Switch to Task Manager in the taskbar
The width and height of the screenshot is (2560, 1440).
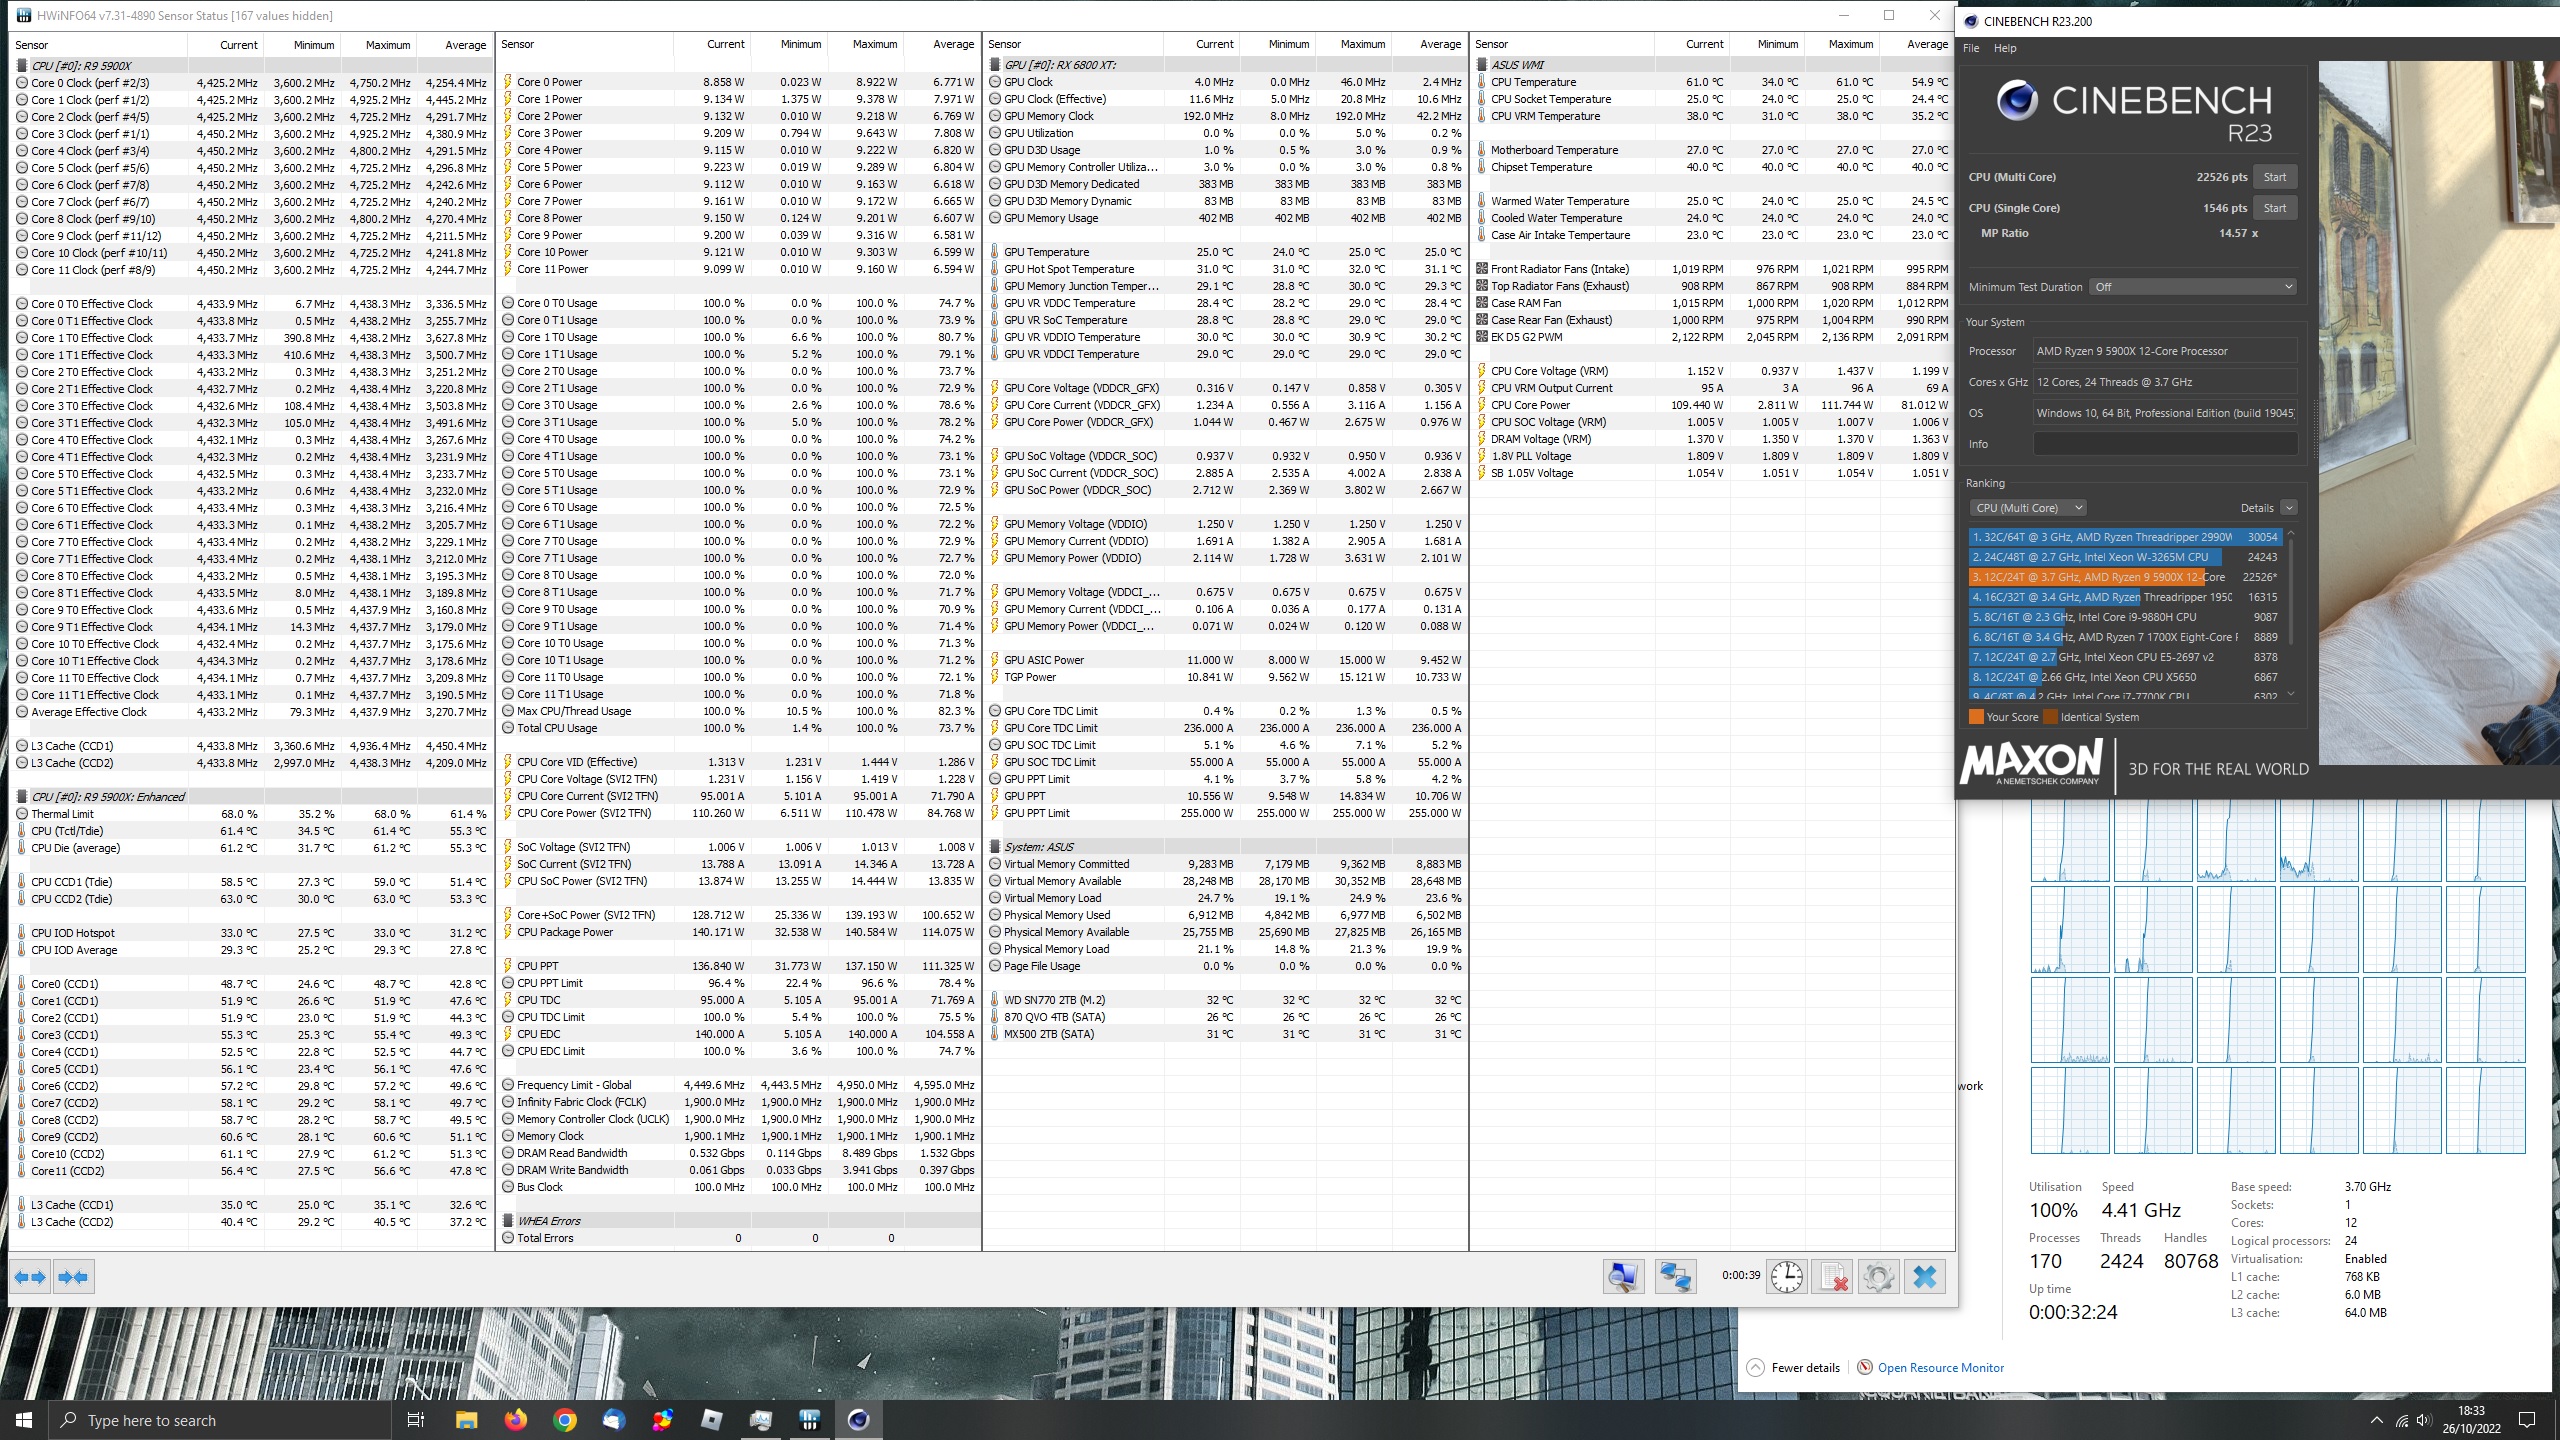click(x=761, y=1420)
